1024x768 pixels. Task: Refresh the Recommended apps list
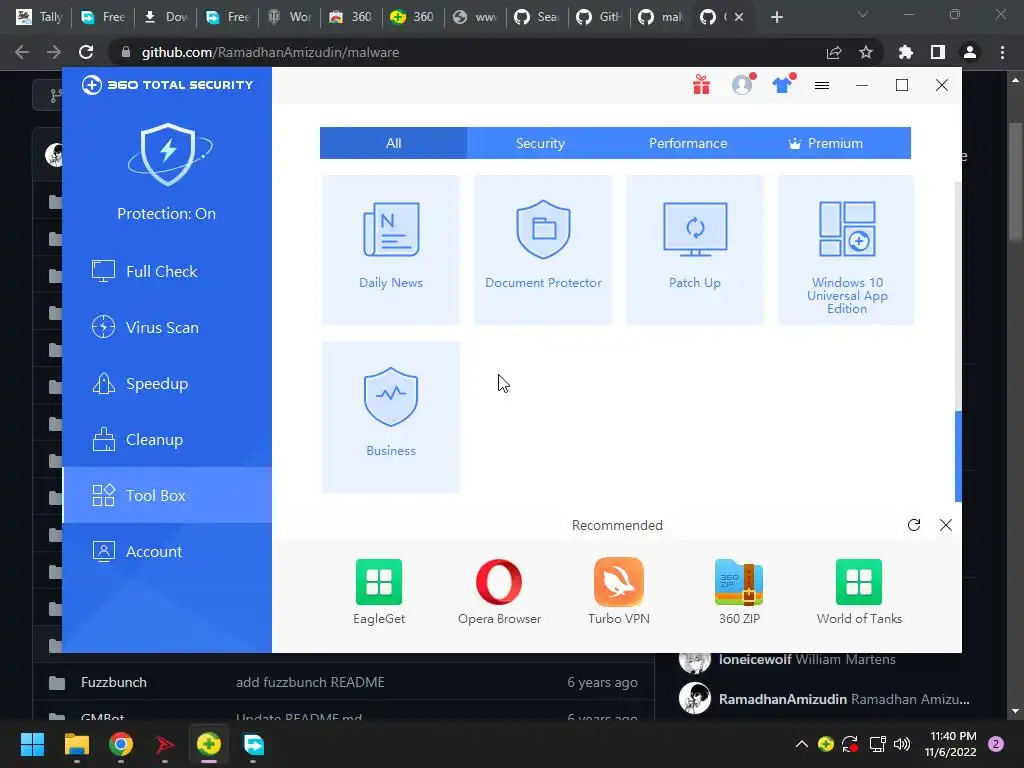914,525
